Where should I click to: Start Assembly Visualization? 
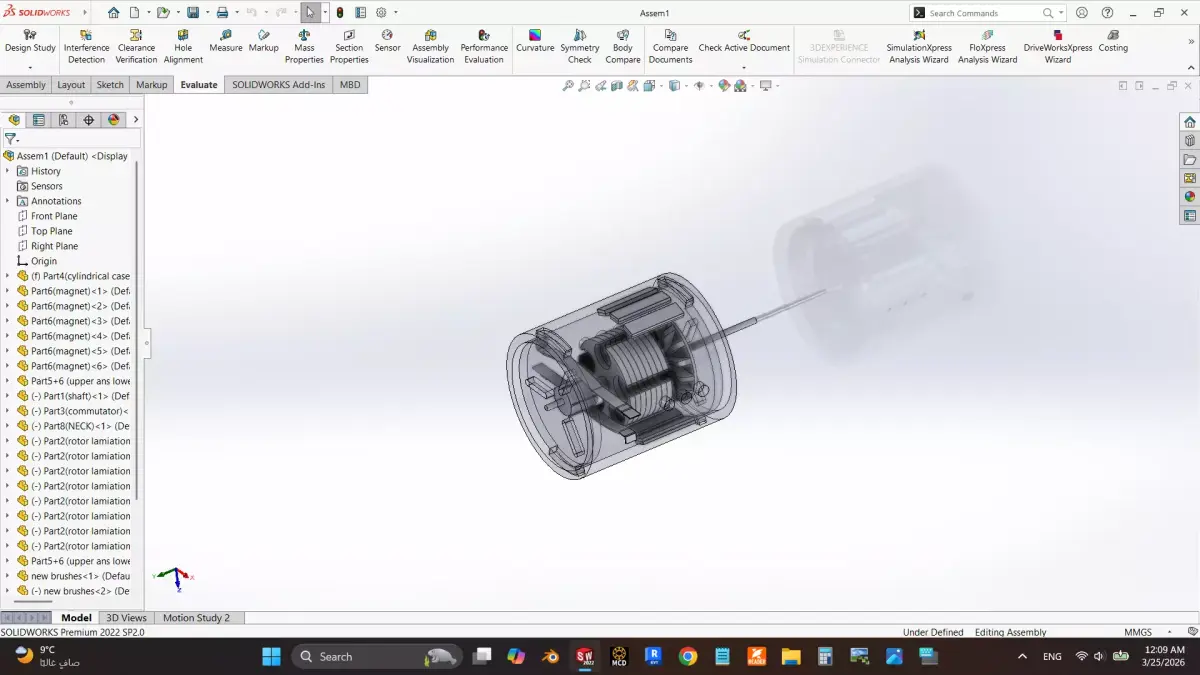pos(431,47)
